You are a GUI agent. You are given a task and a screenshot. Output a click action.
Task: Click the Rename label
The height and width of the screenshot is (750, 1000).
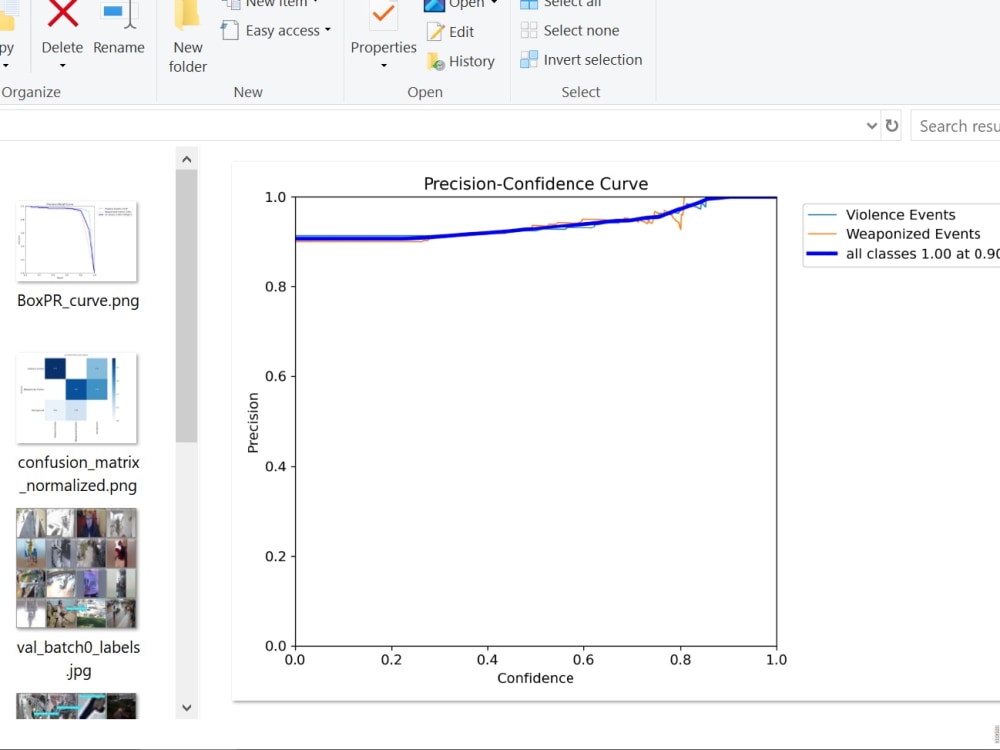(x=119, y=47)
